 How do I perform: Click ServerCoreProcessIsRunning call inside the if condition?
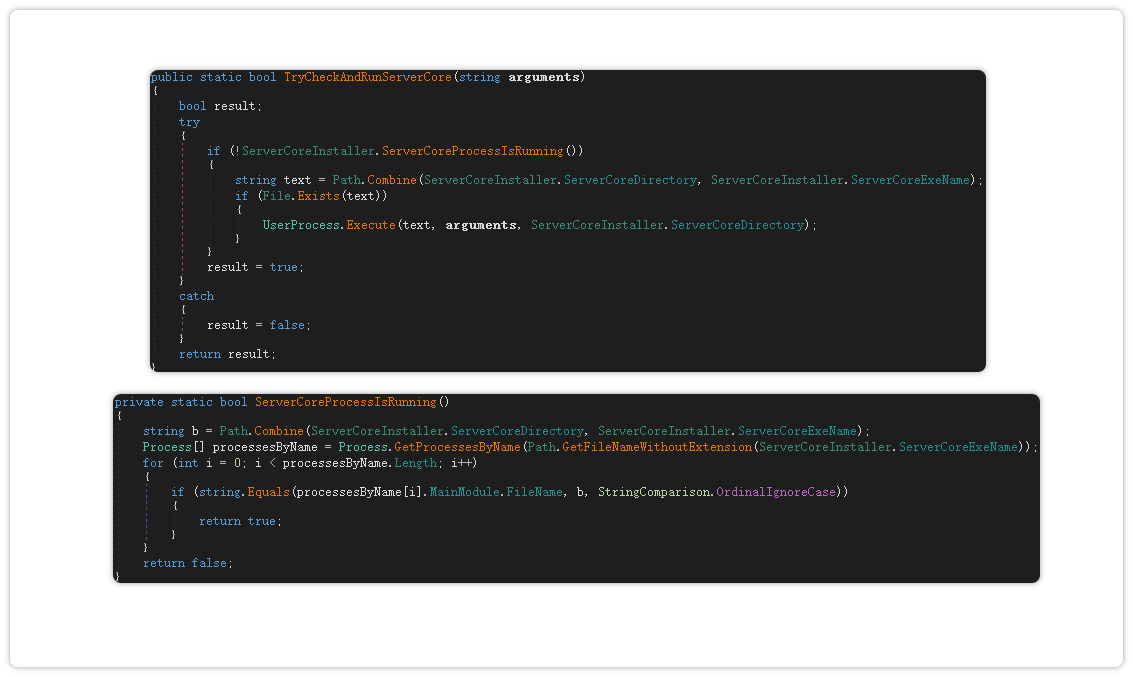click(472, 151)
